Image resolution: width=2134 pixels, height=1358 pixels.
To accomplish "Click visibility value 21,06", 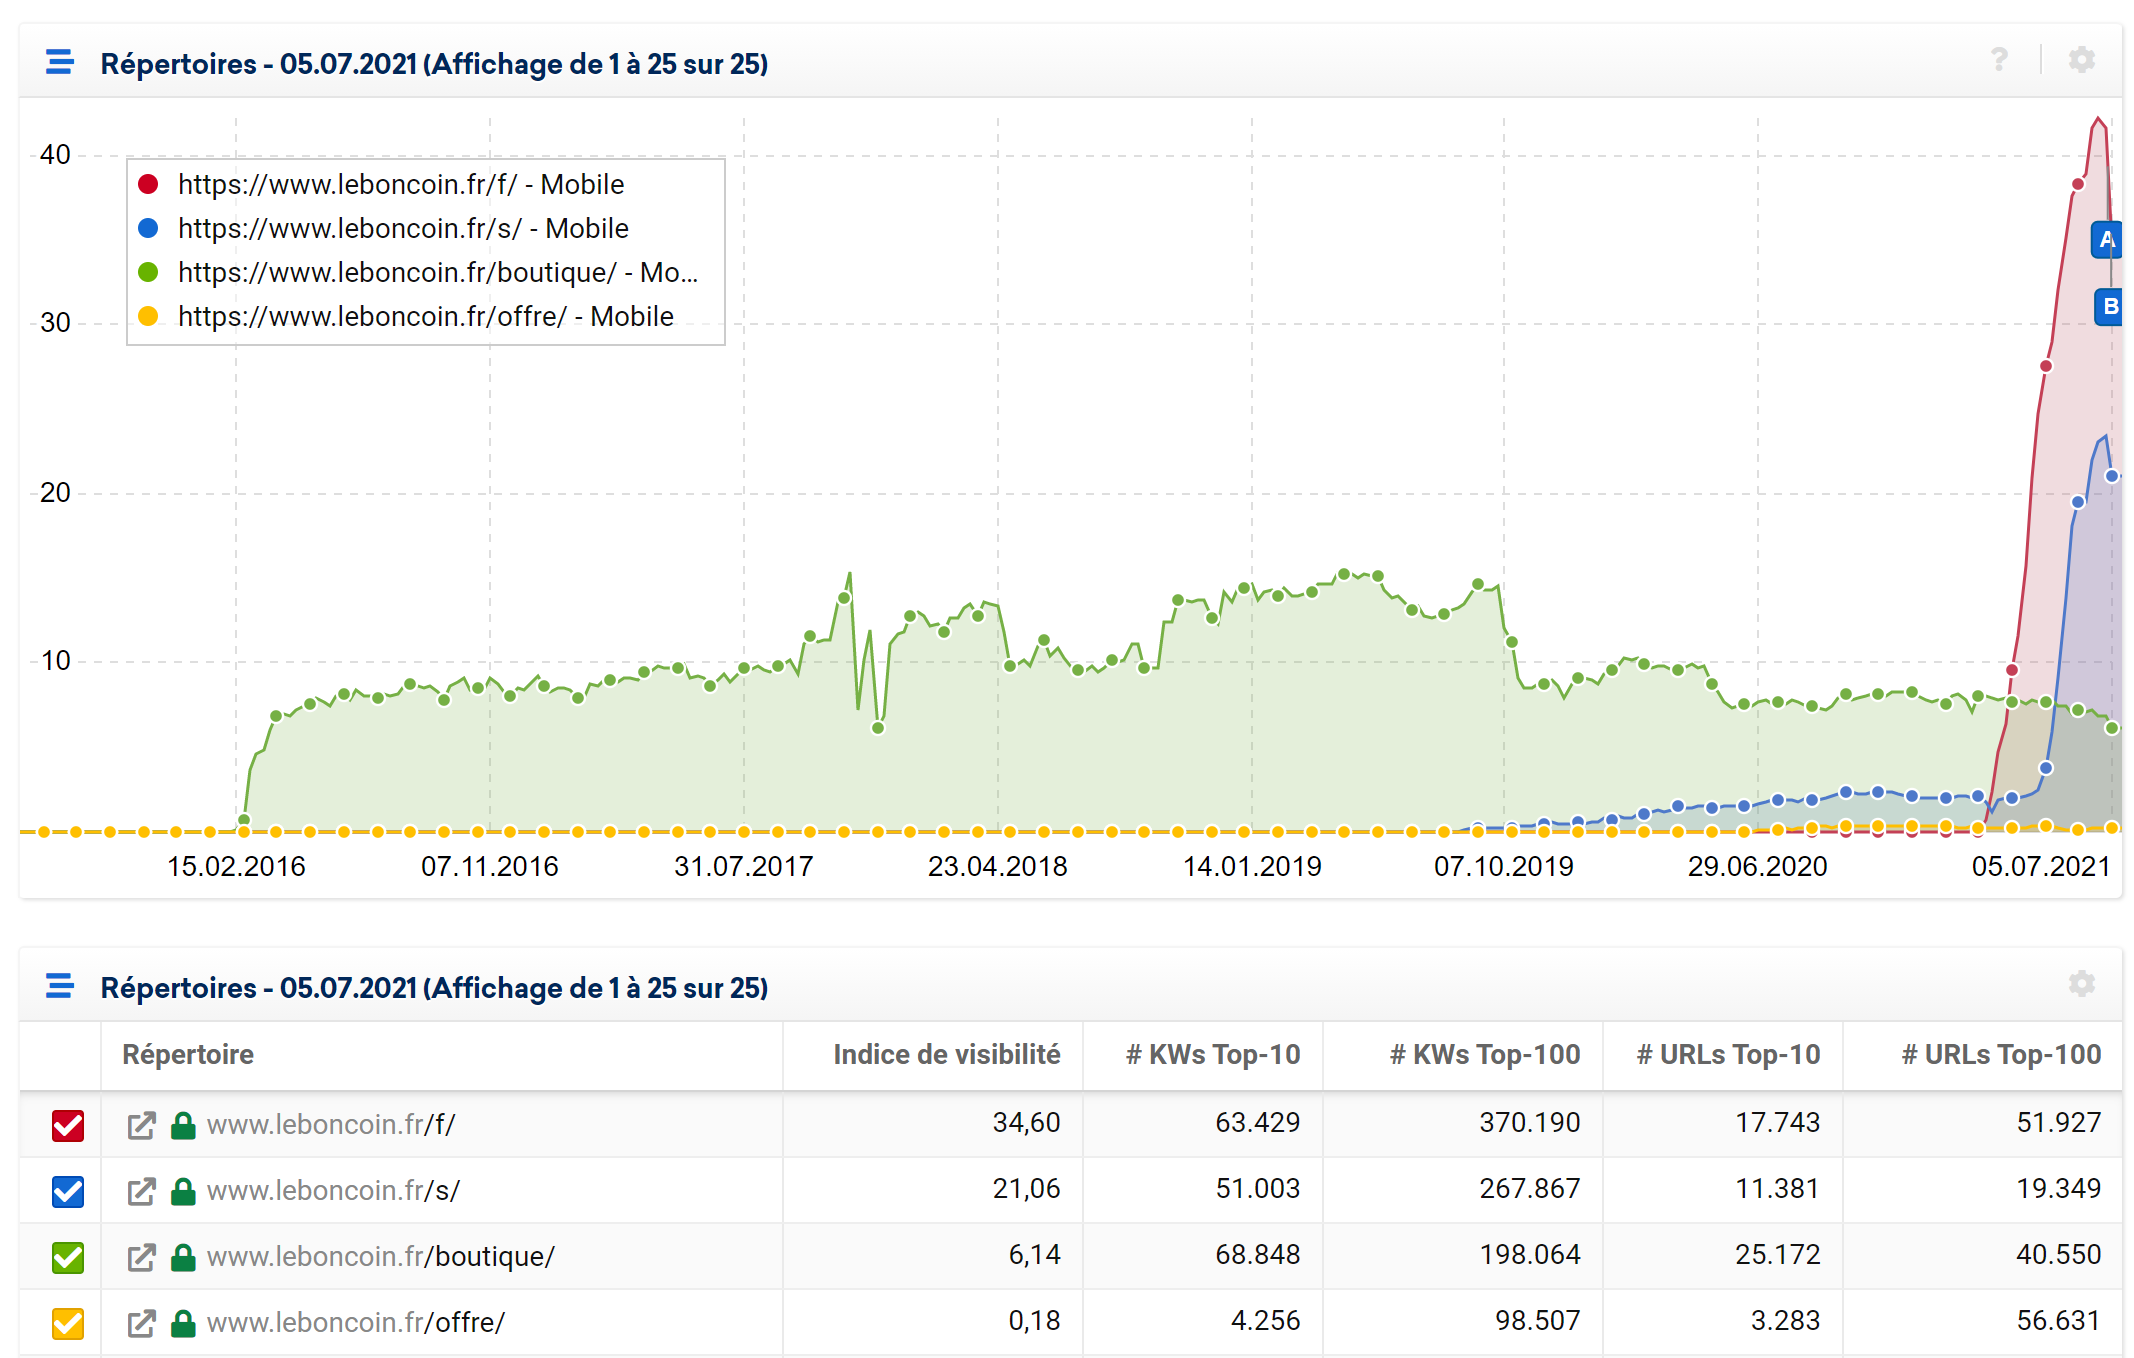I will click(x=1026, y=1189).
